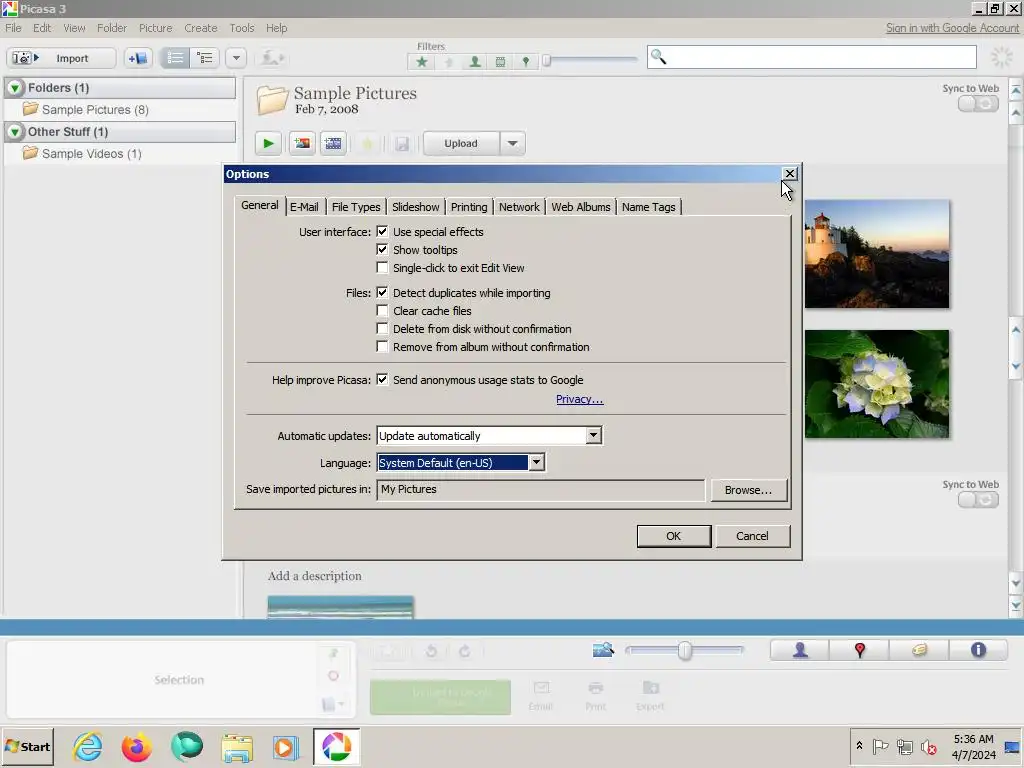Play fullscreen slideshow green arrow button

tap(268, 144)
